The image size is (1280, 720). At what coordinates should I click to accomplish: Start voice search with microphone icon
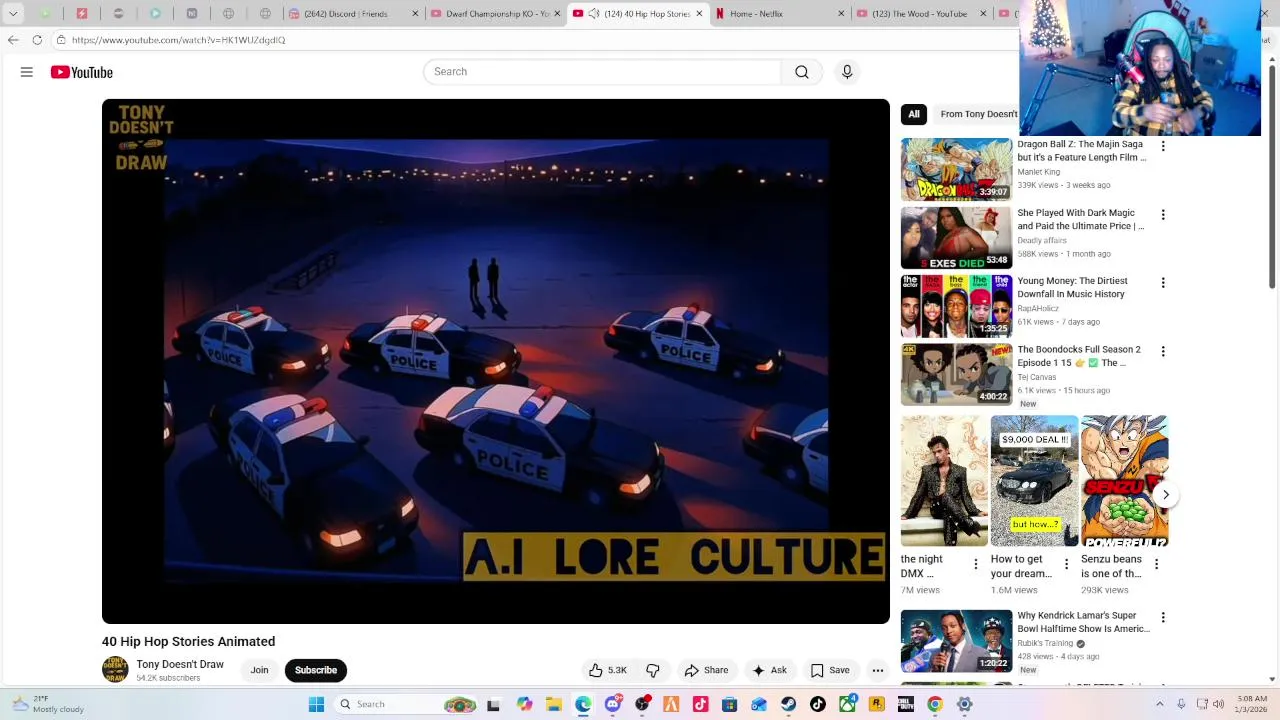(847, 72)
